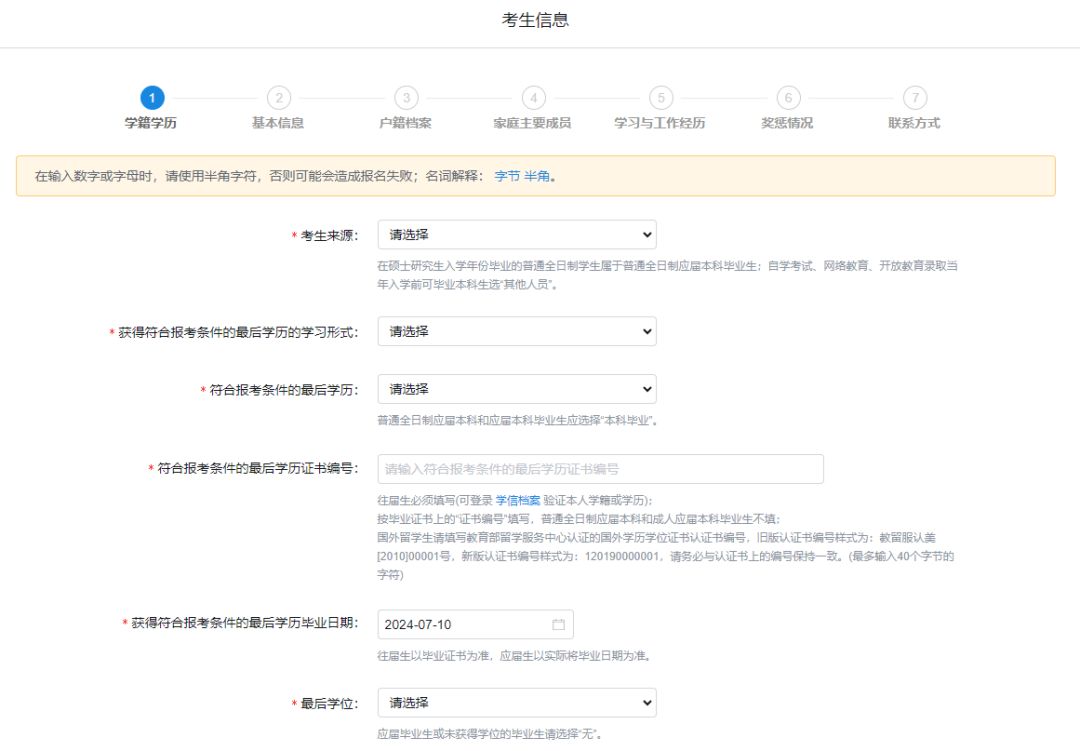
Task: Click the step 2 numbered circle
Action: 278,98
